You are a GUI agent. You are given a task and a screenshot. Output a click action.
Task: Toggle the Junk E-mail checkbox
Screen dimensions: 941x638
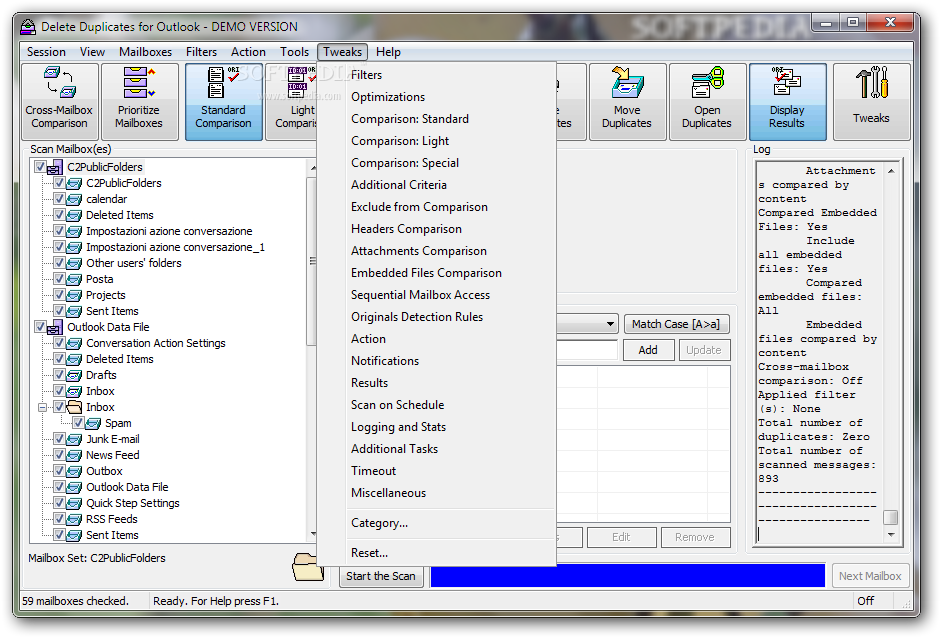59,439
